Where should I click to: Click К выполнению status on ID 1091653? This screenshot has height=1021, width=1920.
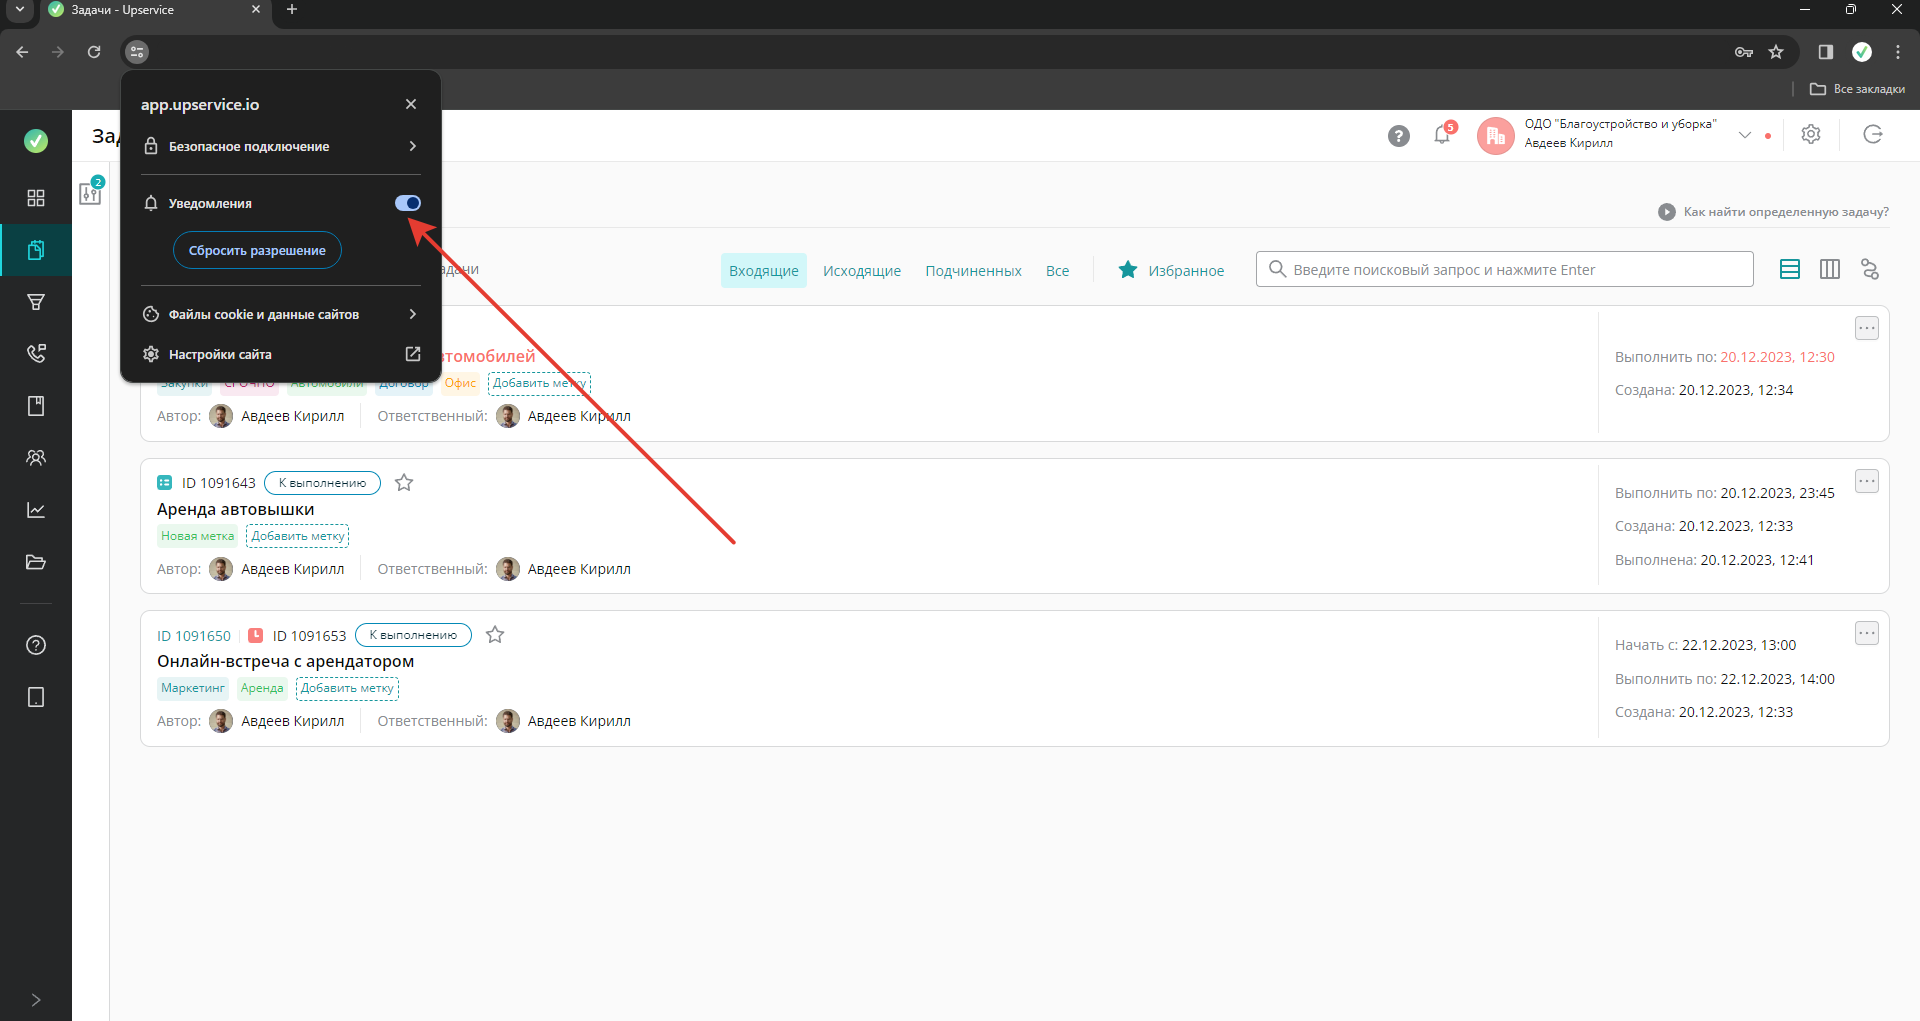coord(413,635)
